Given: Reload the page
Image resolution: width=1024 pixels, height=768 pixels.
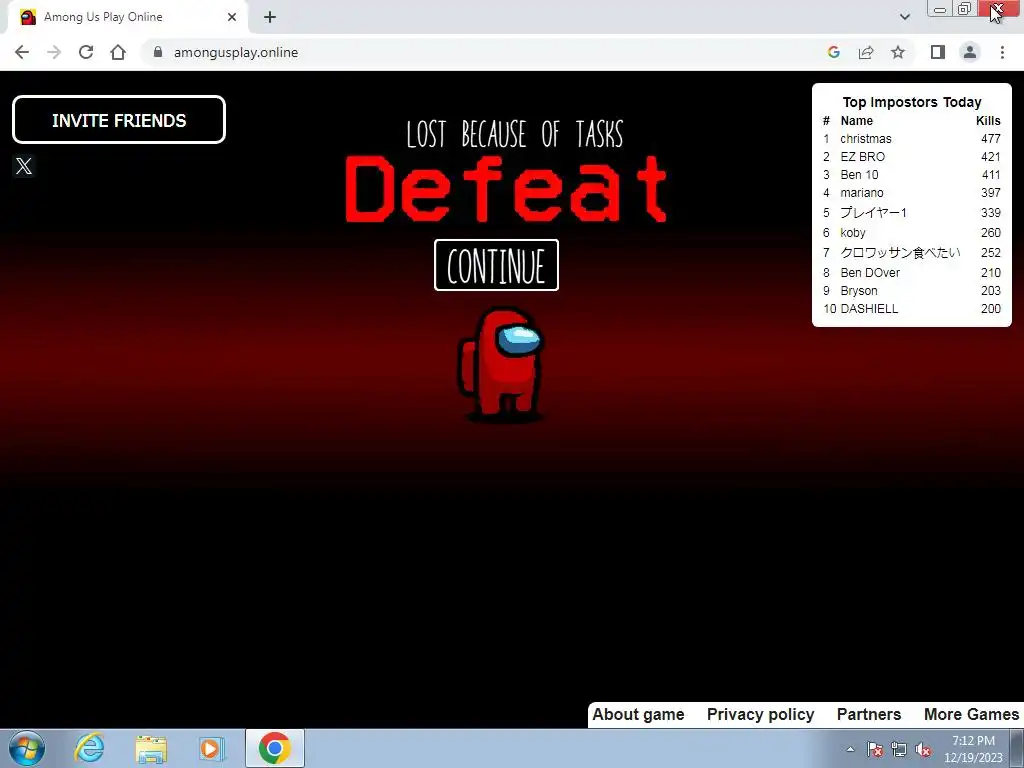Looking at the screenshot, I should [86, 52].
